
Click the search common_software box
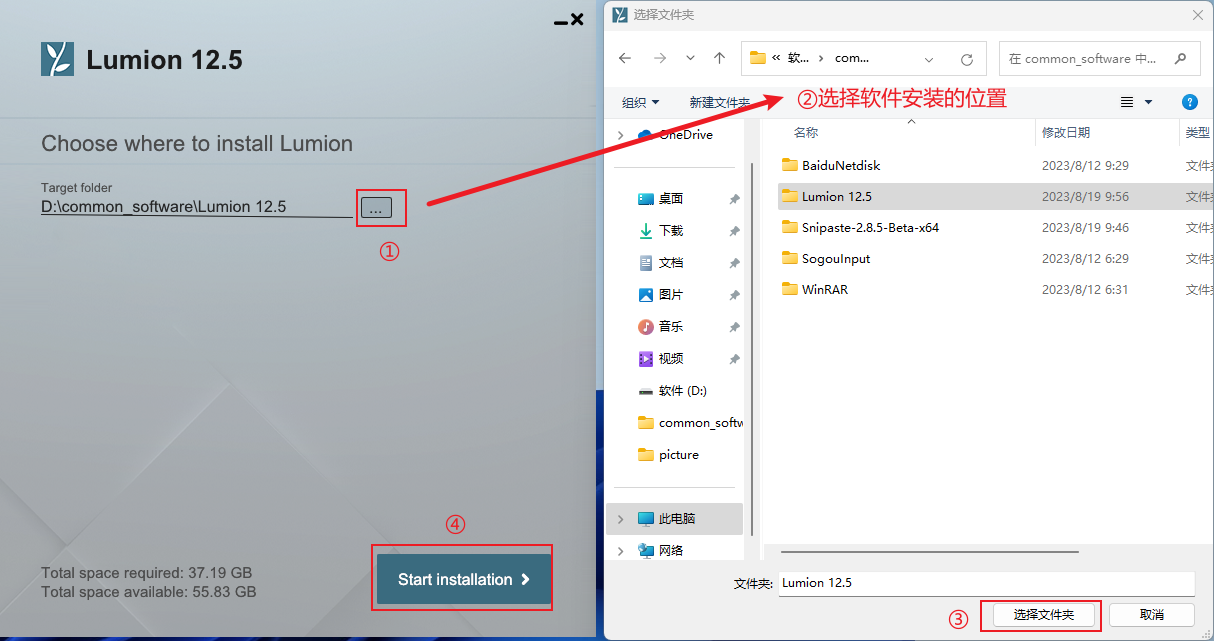1099,58
